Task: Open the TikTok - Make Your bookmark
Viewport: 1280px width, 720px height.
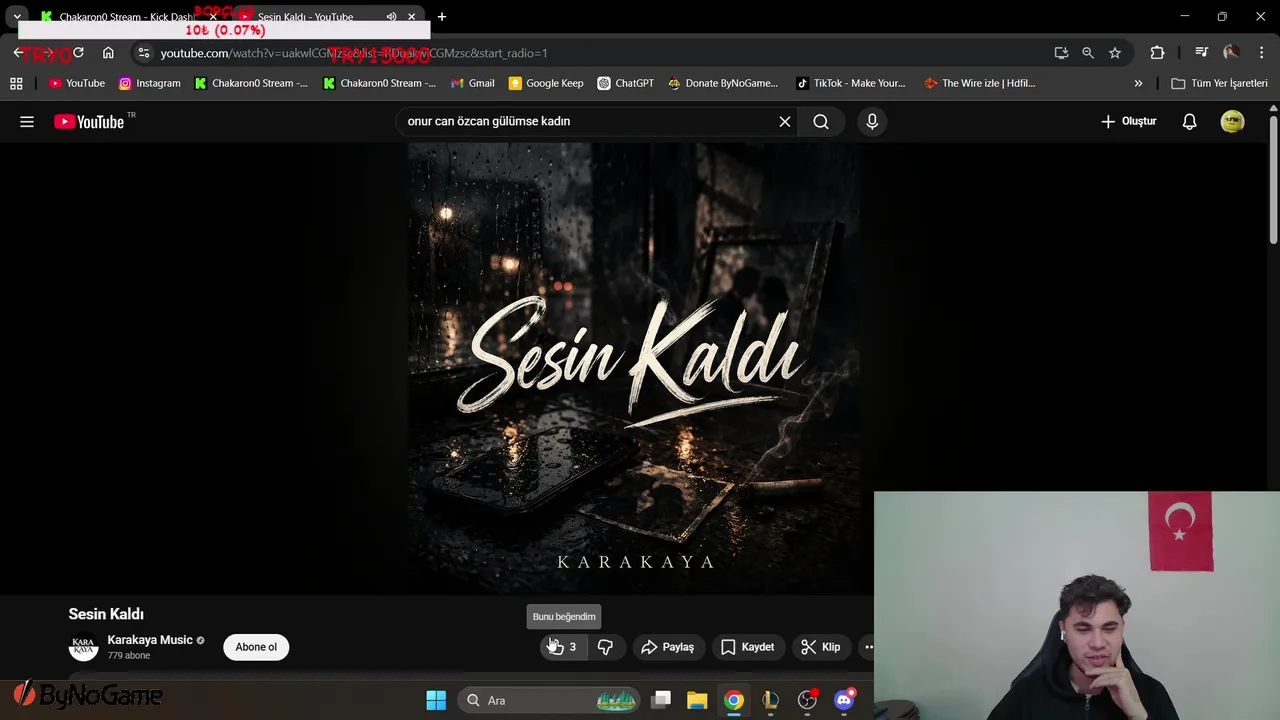Action: [850, 84]
